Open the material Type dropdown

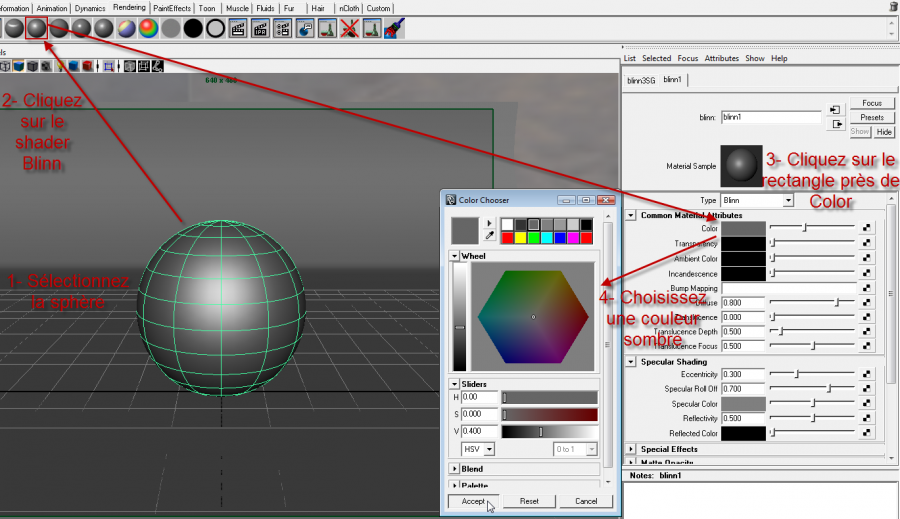click(x=756, y=200)
